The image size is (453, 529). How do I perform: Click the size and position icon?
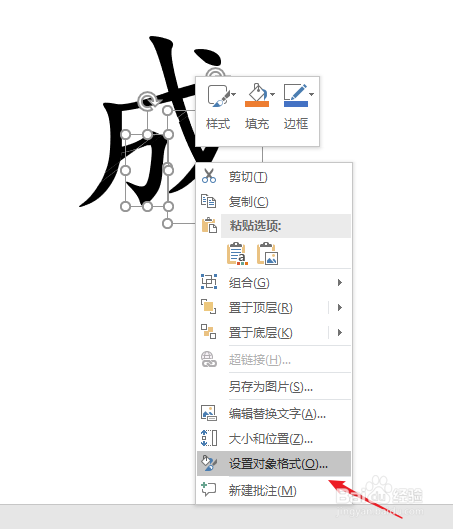209,438
